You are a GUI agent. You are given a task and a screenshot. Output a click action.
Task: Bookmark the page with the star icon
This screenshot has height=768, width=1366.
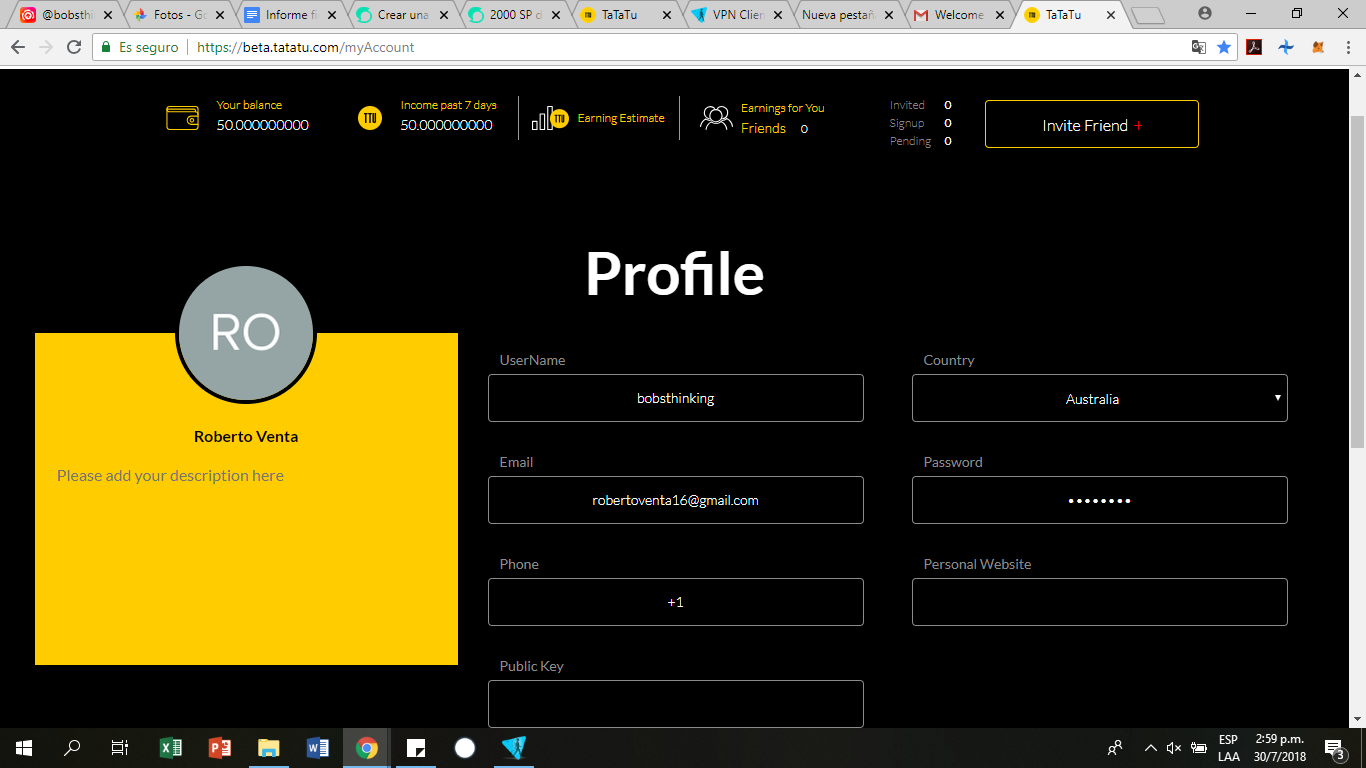1225,47
